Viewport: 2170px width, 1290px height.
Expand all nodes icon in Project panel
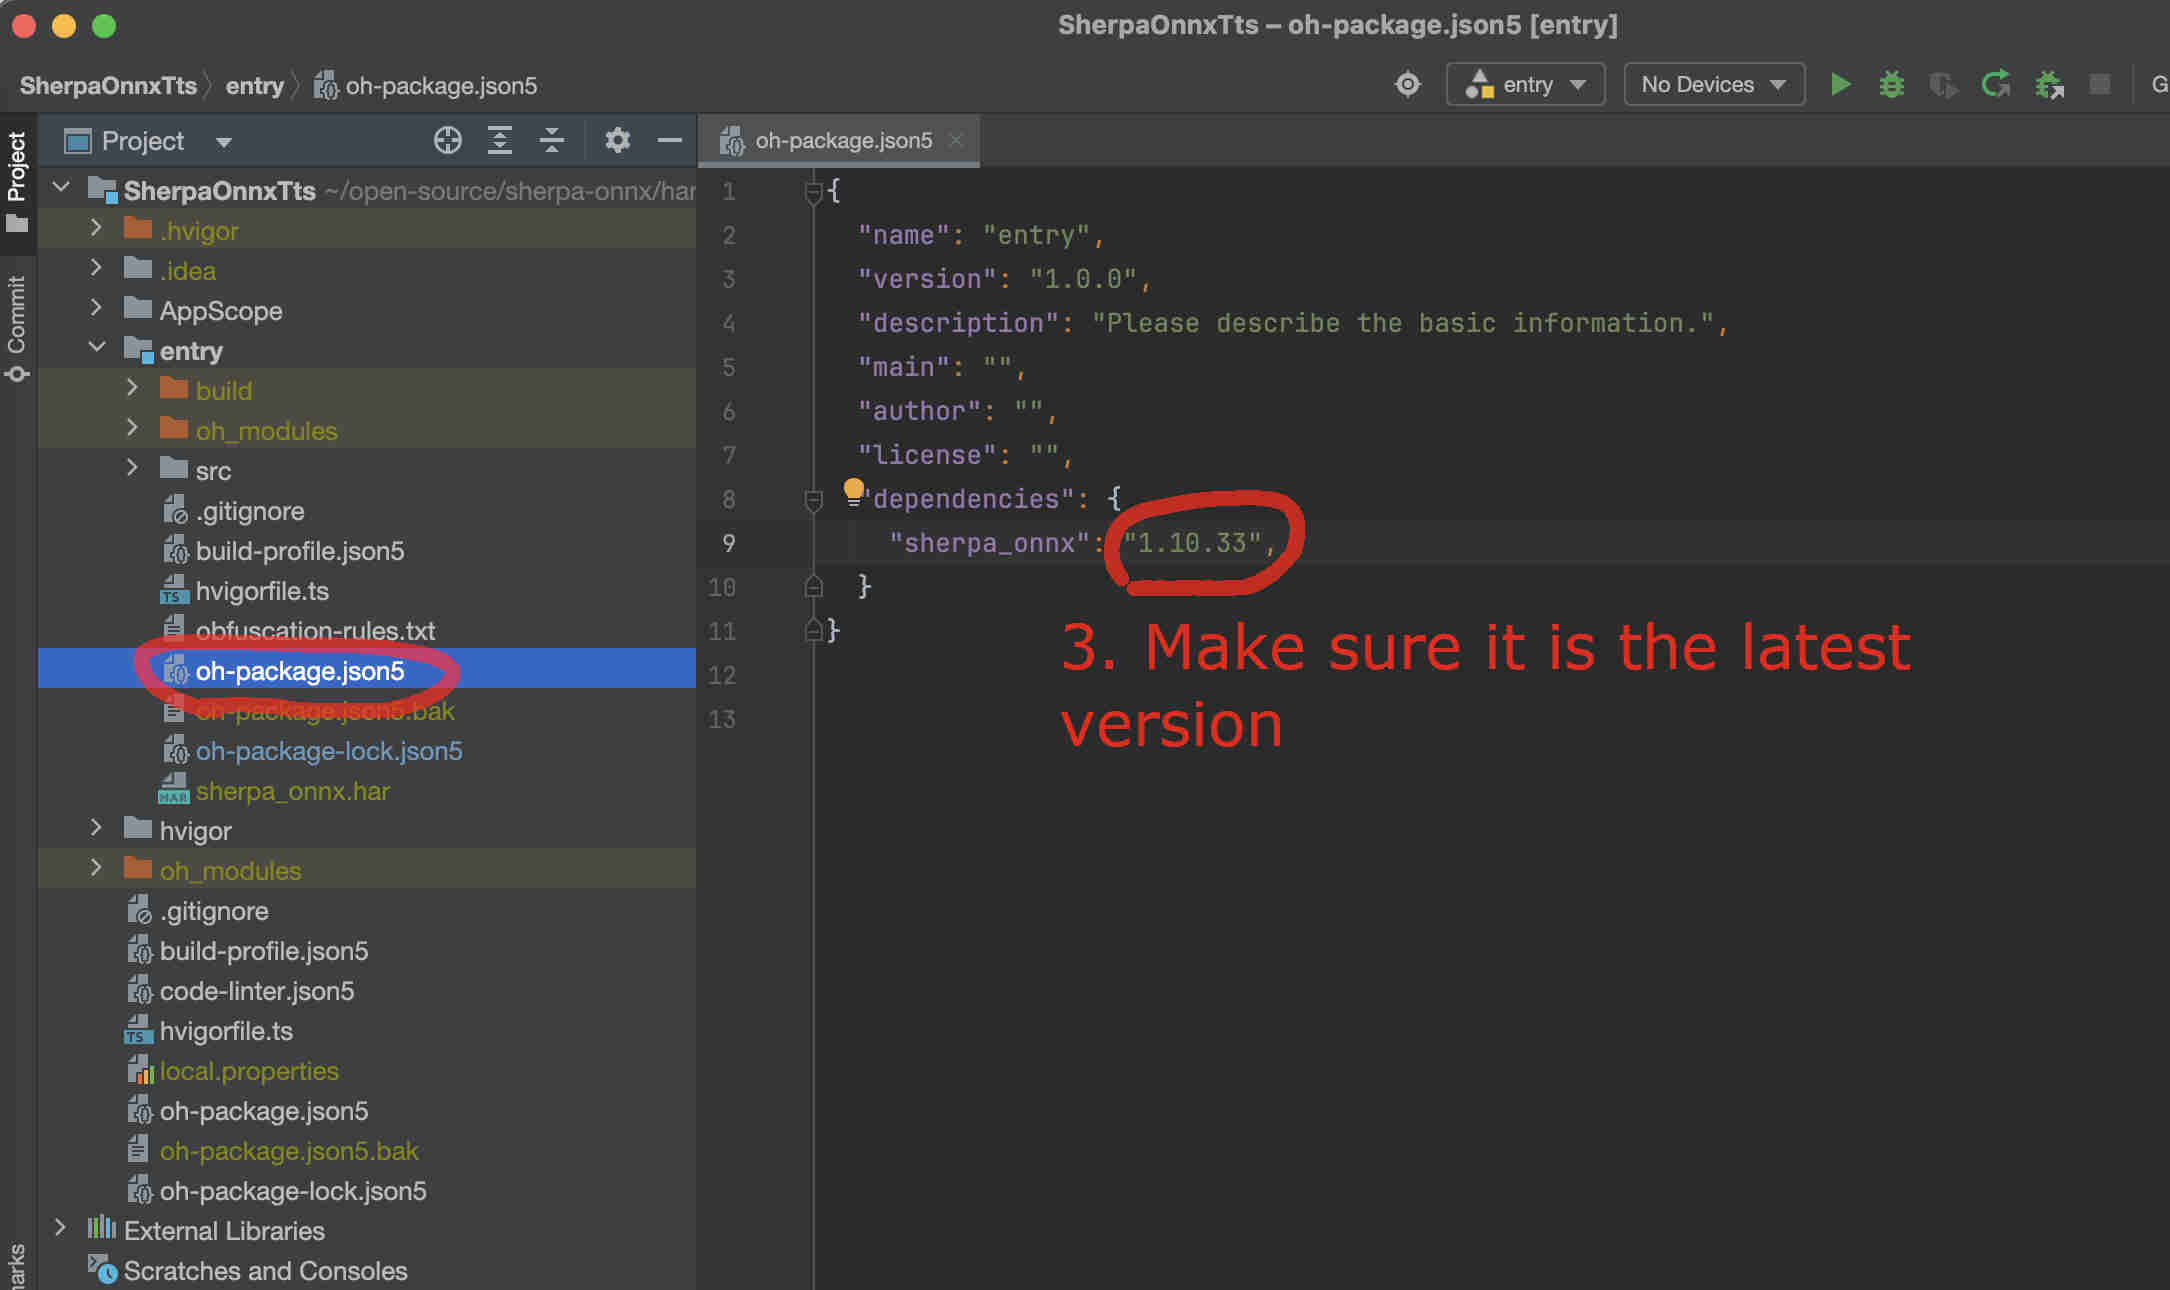(x=500, y=141)
